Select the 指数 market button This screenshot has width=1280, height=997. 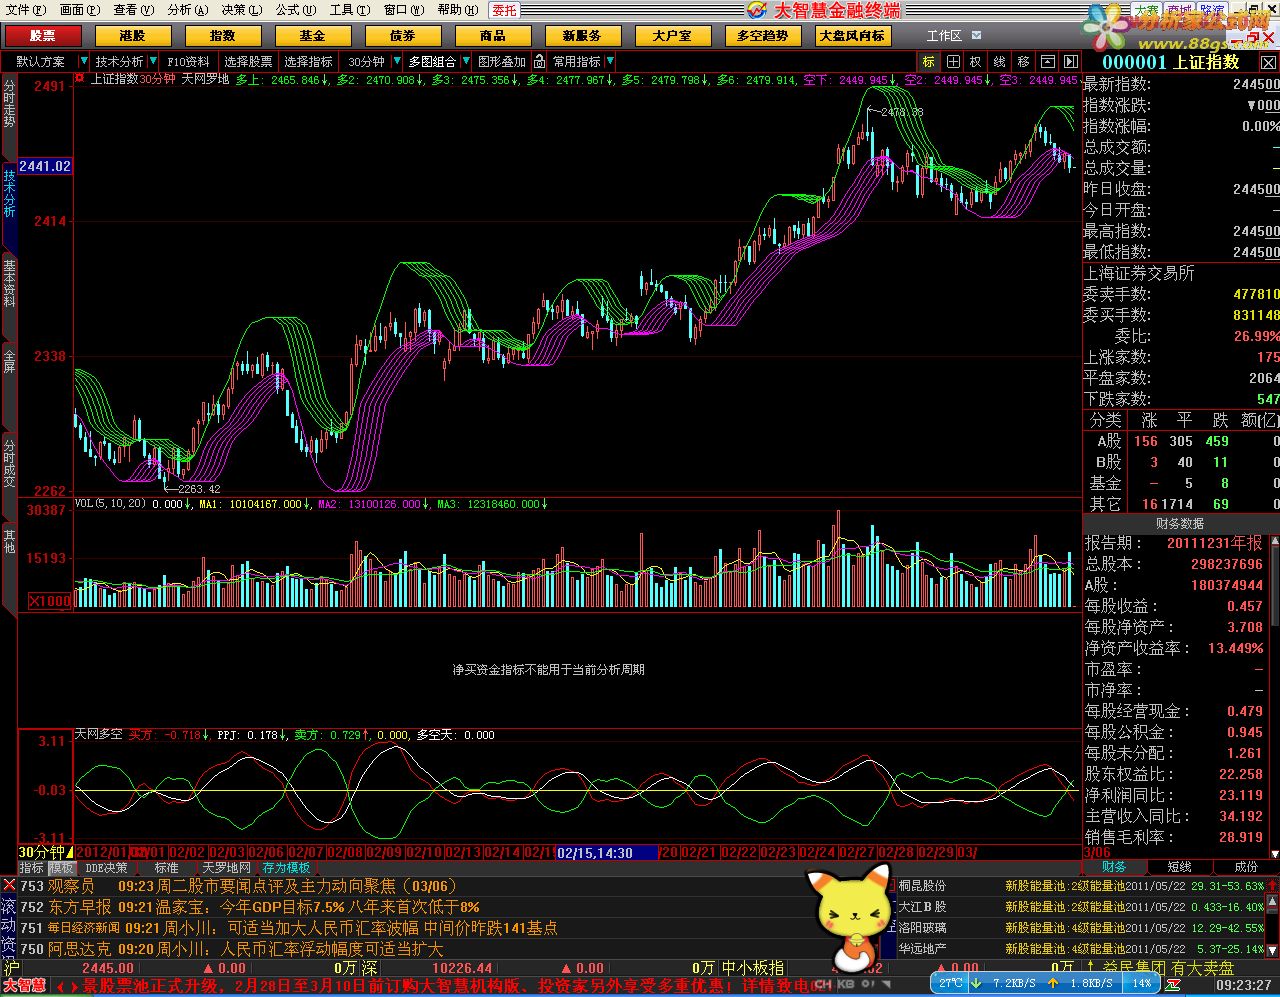tap(222, 35)
